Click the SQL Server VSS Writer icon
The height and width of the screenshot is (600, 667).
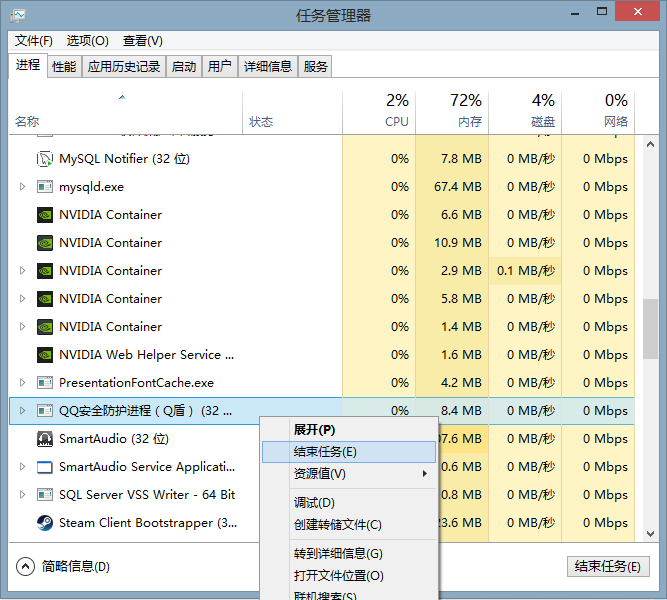pyautogui.click(x=45, y=495)
